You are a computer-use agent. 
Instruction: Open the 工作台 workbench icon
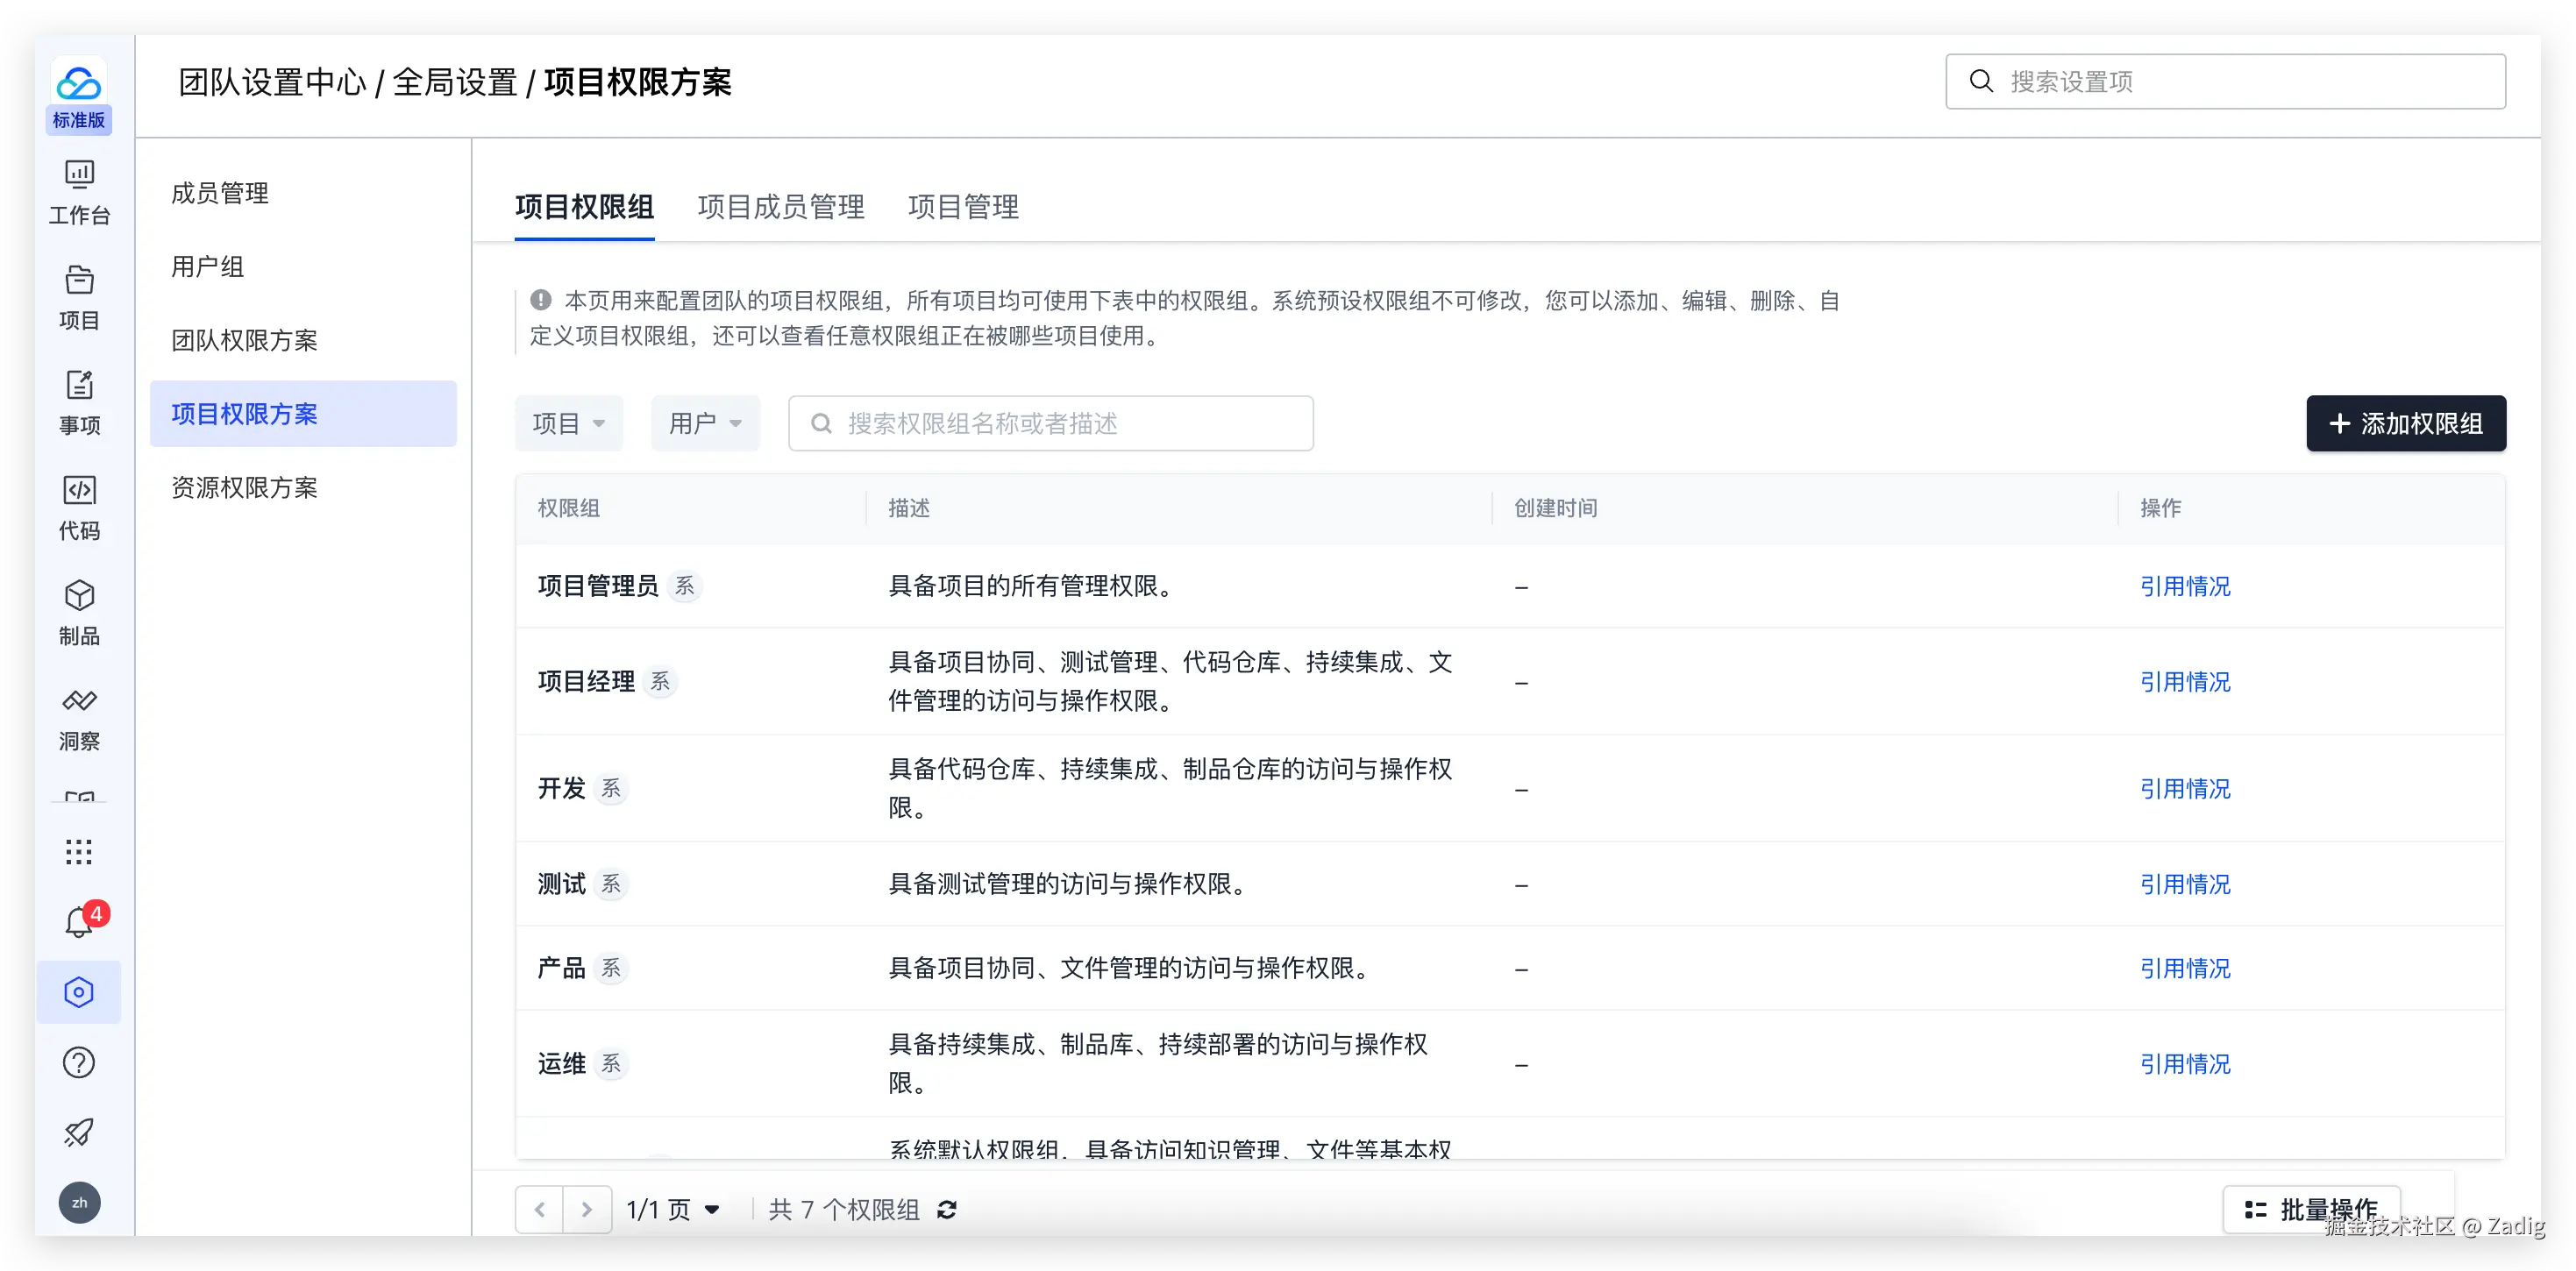click(79, 193)
